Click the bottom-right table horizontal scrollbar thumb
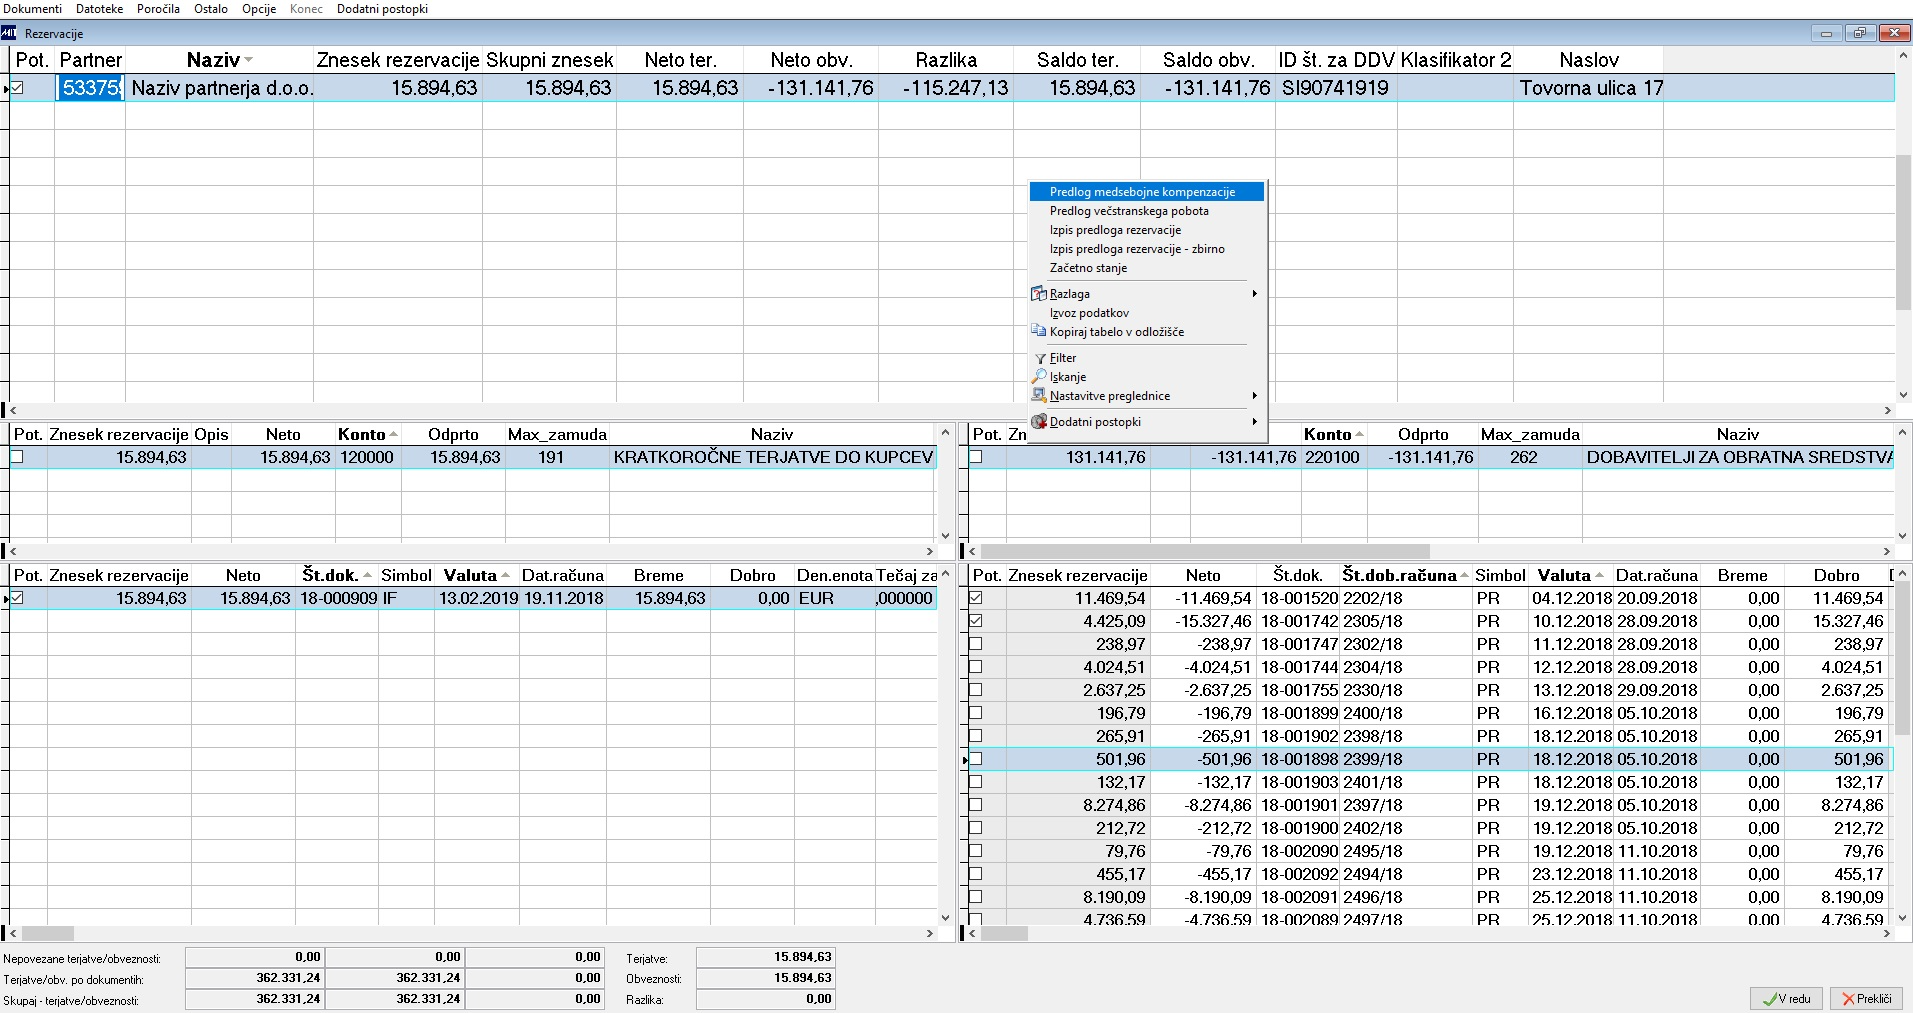The image size is (1913, 1013). click(1004, 933)
